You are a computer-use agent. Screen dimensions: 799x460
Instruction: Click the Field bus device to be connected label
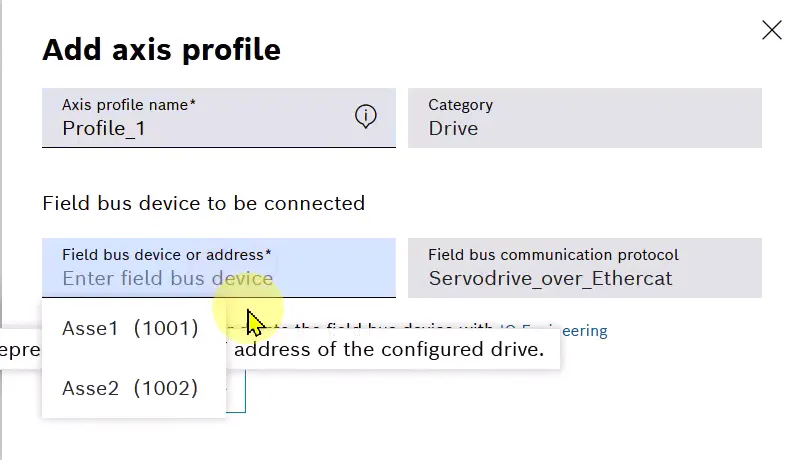204,203
